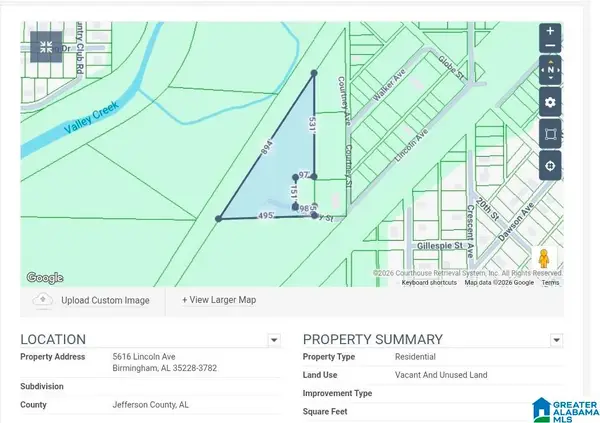The image size is (600, 423).
Task: Collapse the Location section dropdown arrow
Action: click(274, 340)
